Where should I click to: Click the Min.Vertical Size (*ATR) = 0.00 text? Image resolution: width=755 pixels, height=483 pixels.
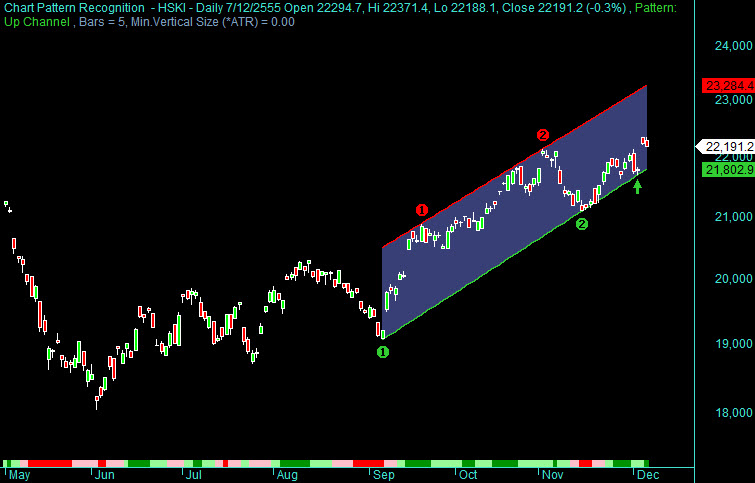(212, 22)
